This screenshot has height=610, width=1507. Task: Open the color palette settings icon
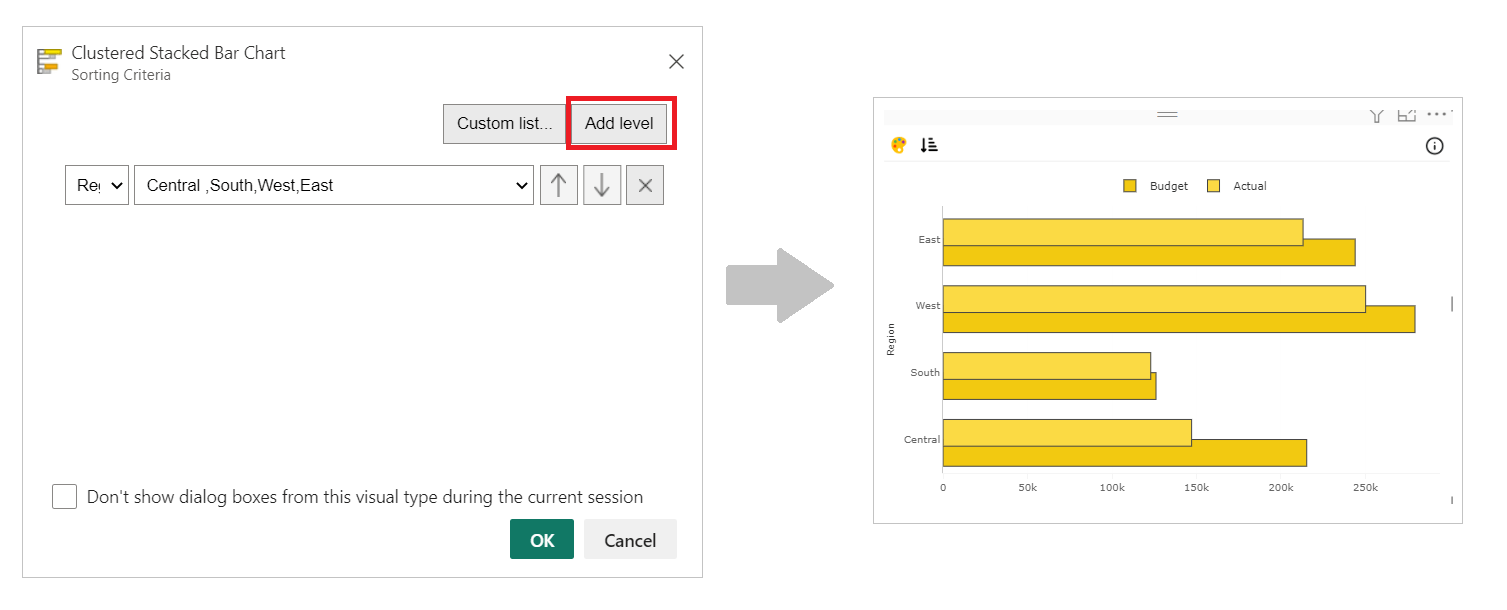point(898,145)
